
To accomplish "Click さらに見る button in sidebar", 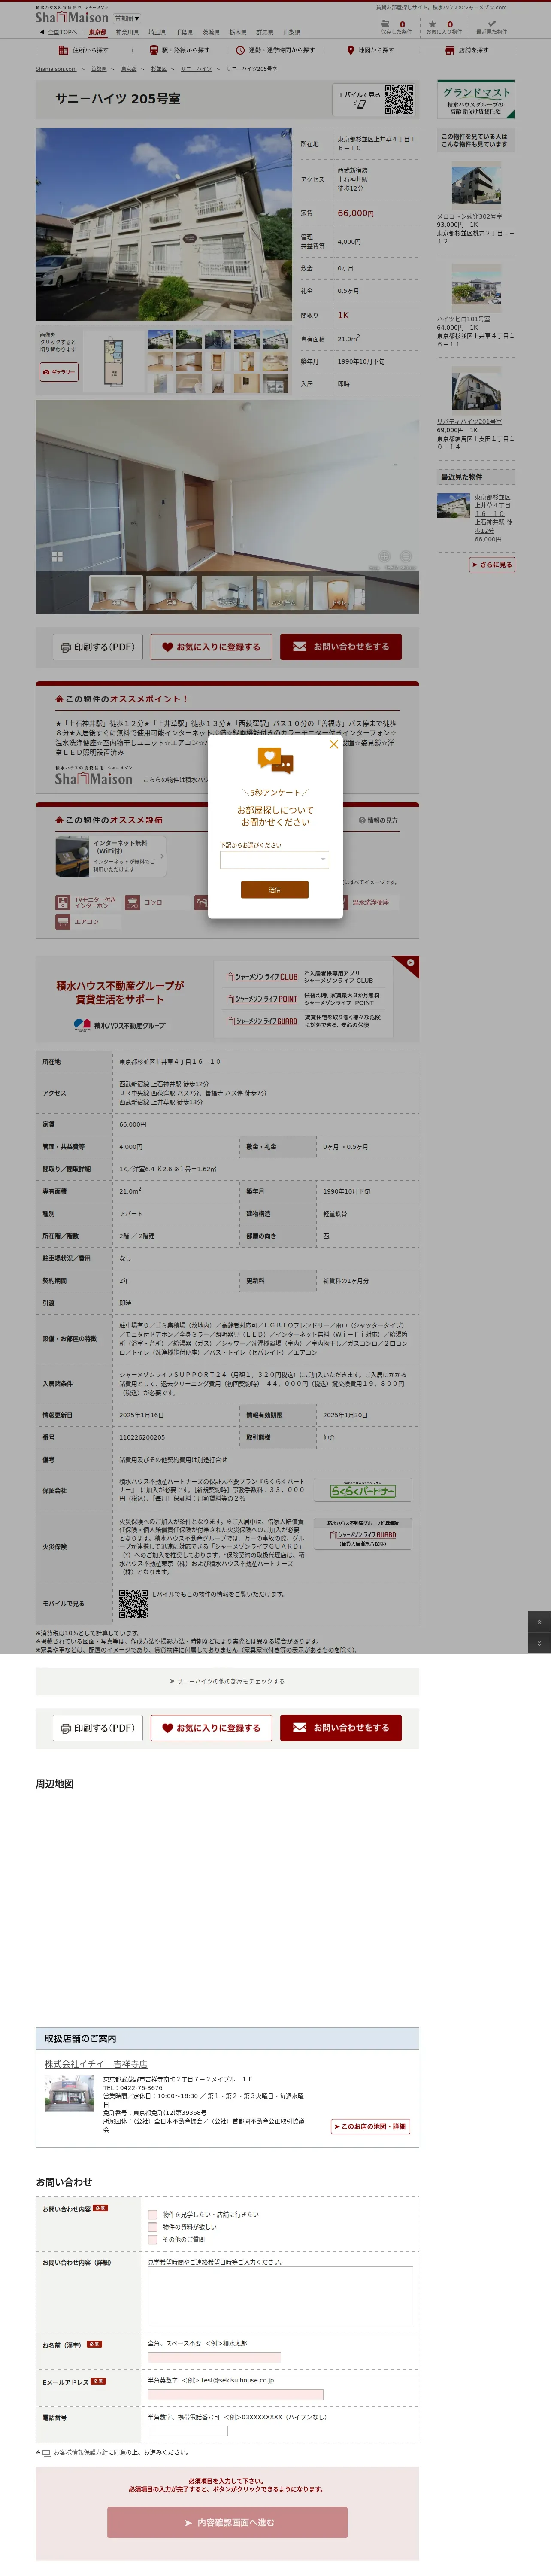I will [492, 565].
